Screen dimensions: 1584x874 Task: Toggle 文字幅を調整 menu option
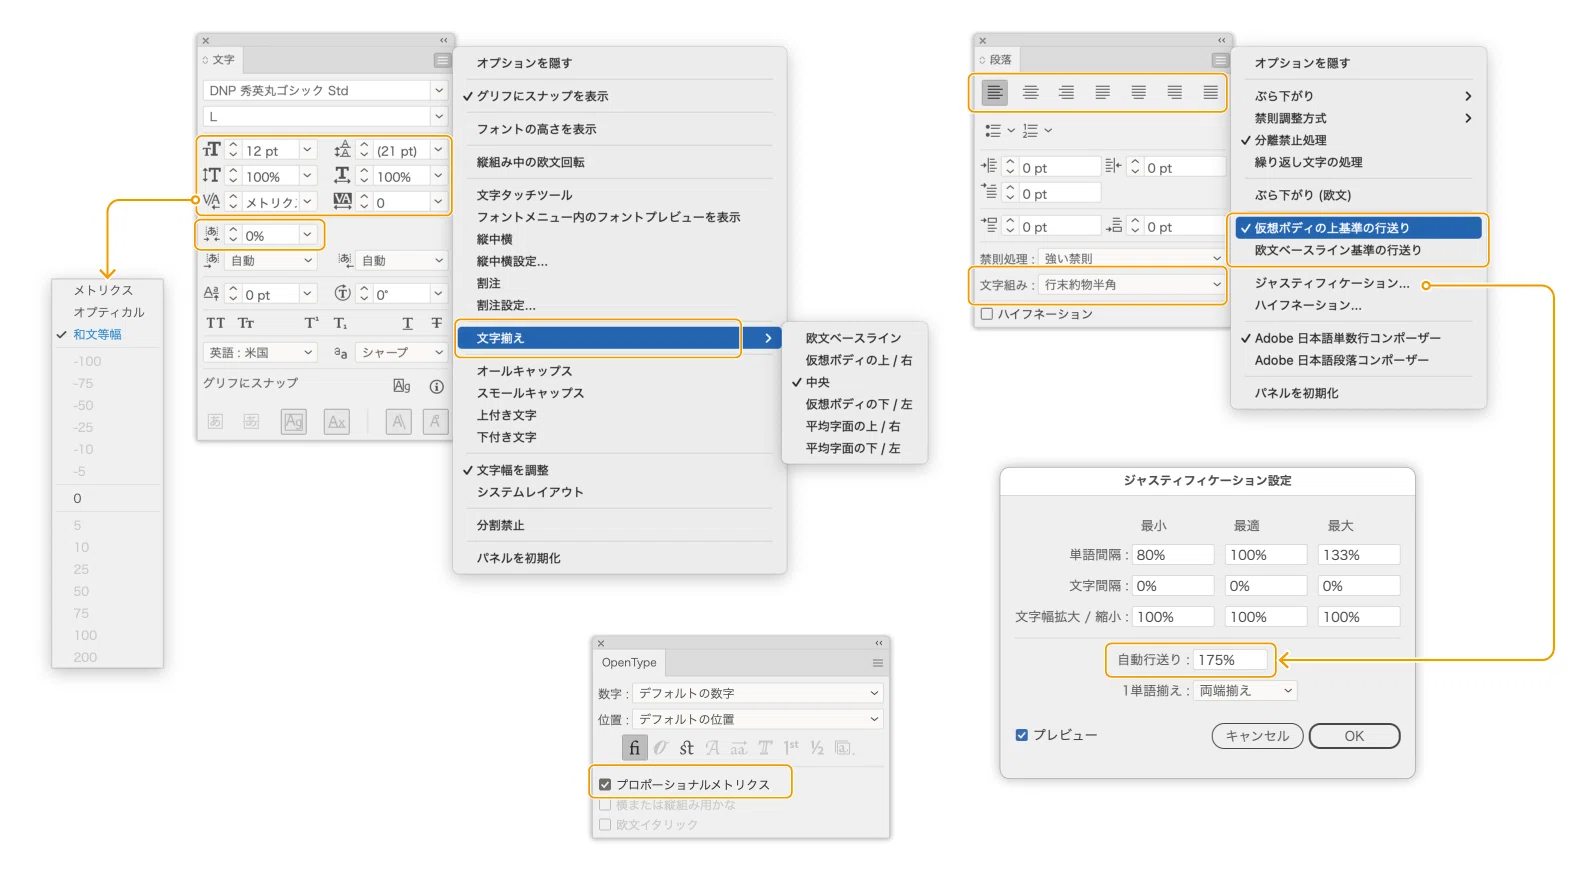click(512, 470)
